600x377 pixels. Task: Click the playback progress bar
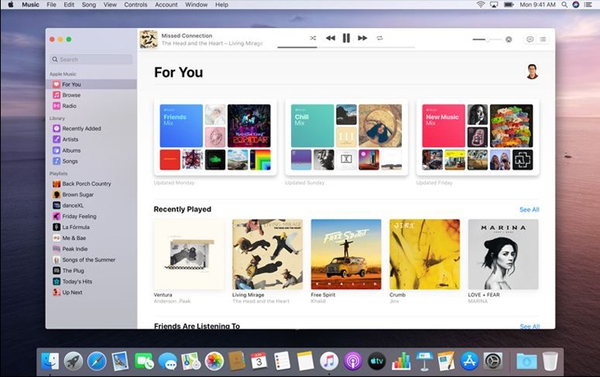[346, 47]
